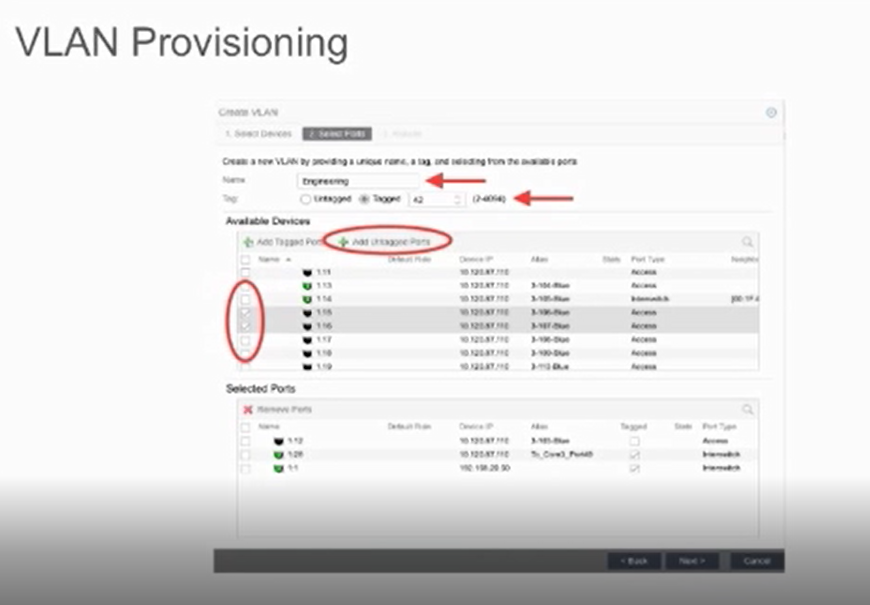
Task: Select the Tagged radio button
Action: pyautogui.click(x=365, y=200)
